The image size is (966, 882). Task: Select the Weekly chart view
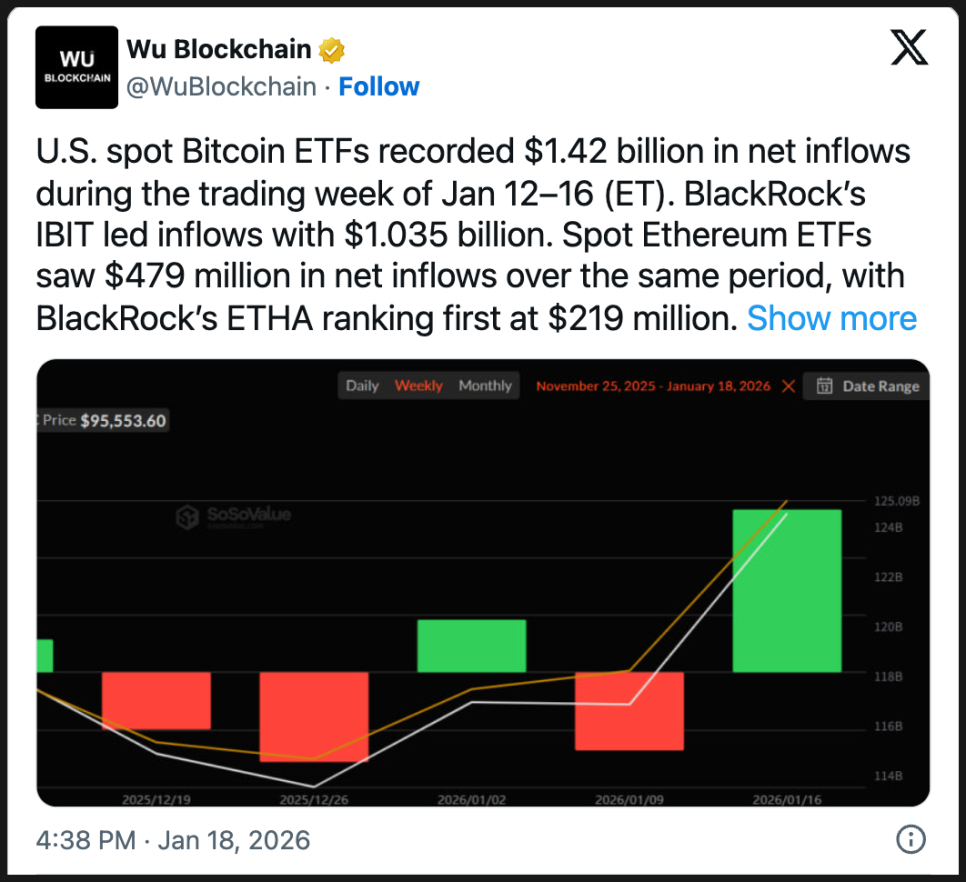[x=418, y=386]
